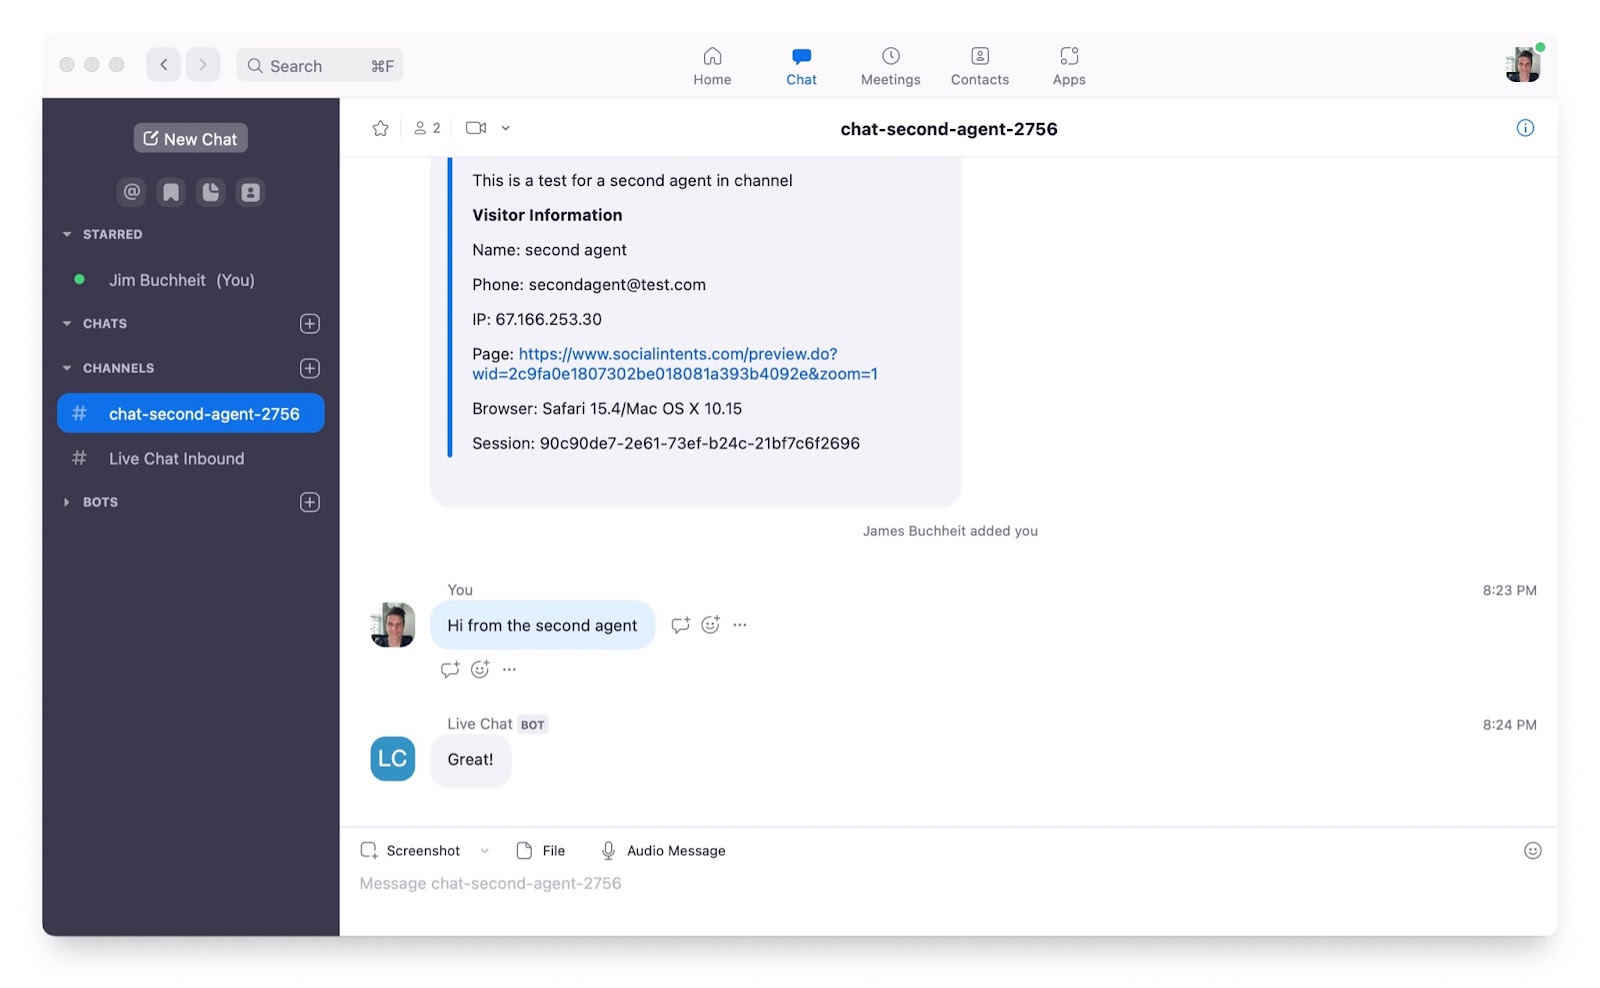Click the LC Live Chat avatar
Viewport: 1600px width, 988px height.
tap(393, 759)
